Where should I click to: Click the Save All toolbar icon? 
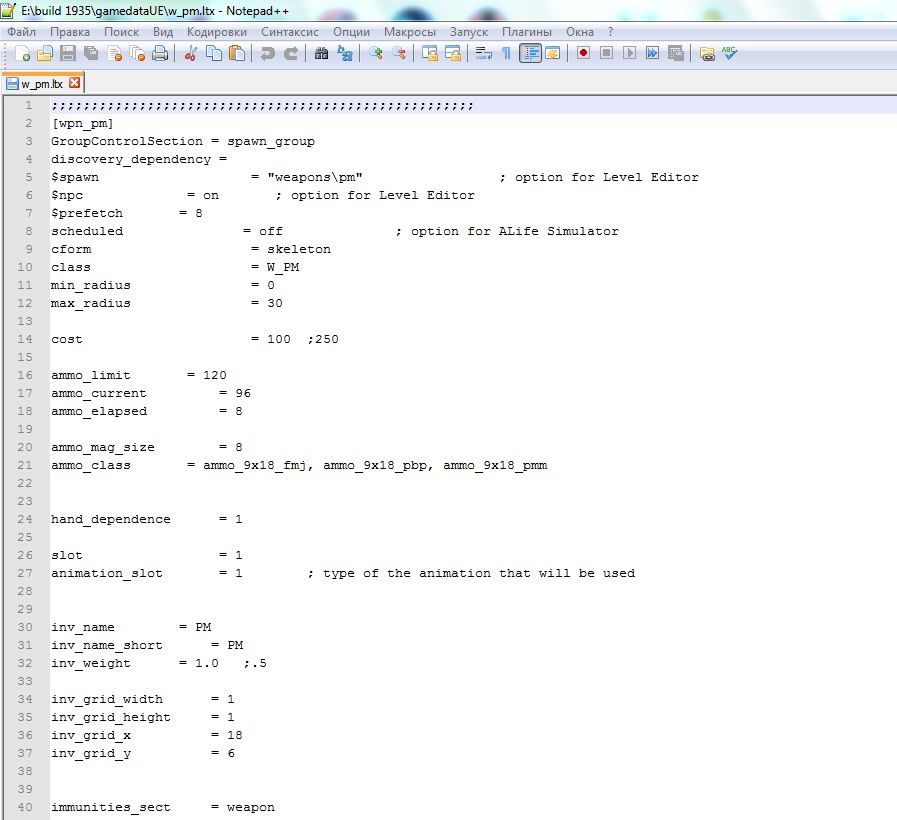(91, 54)
